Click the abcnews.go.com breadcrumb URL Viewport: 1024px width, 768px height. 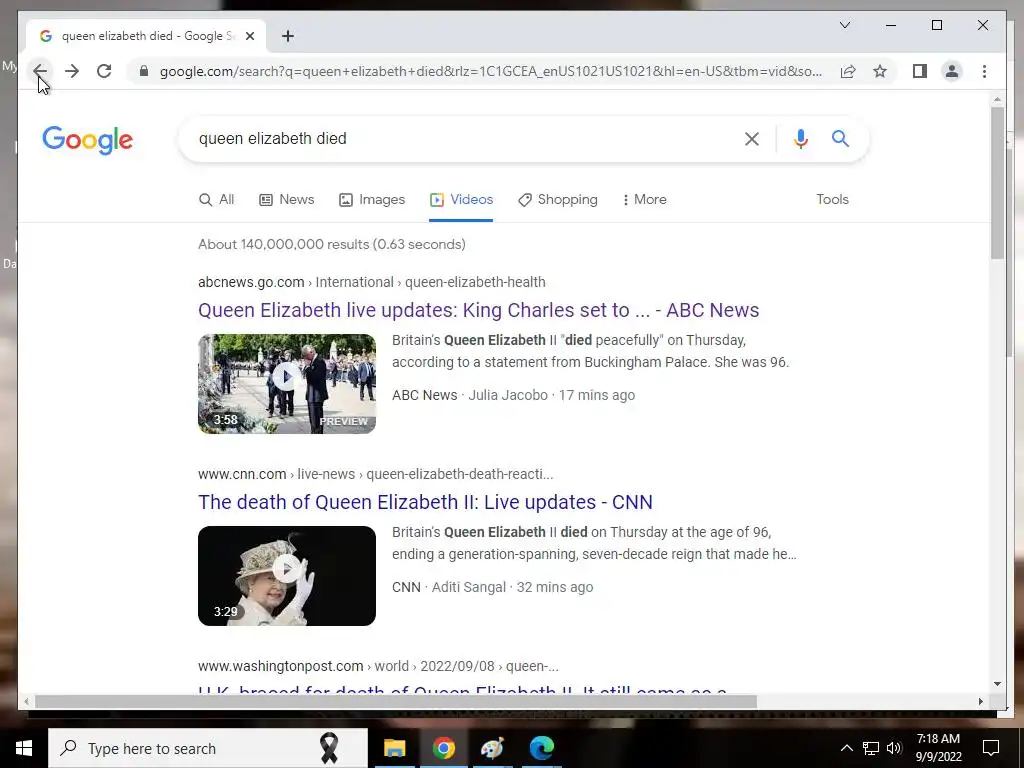click(372, 282)
